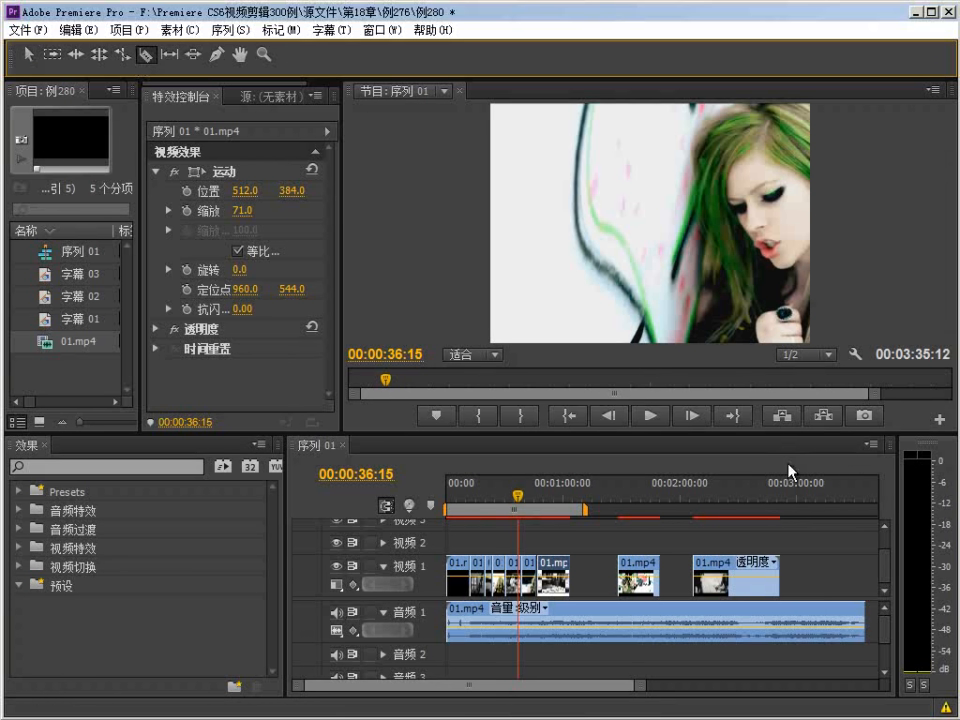
Task: Toggle Scale animation stopwatch
Action: [187, 211]
